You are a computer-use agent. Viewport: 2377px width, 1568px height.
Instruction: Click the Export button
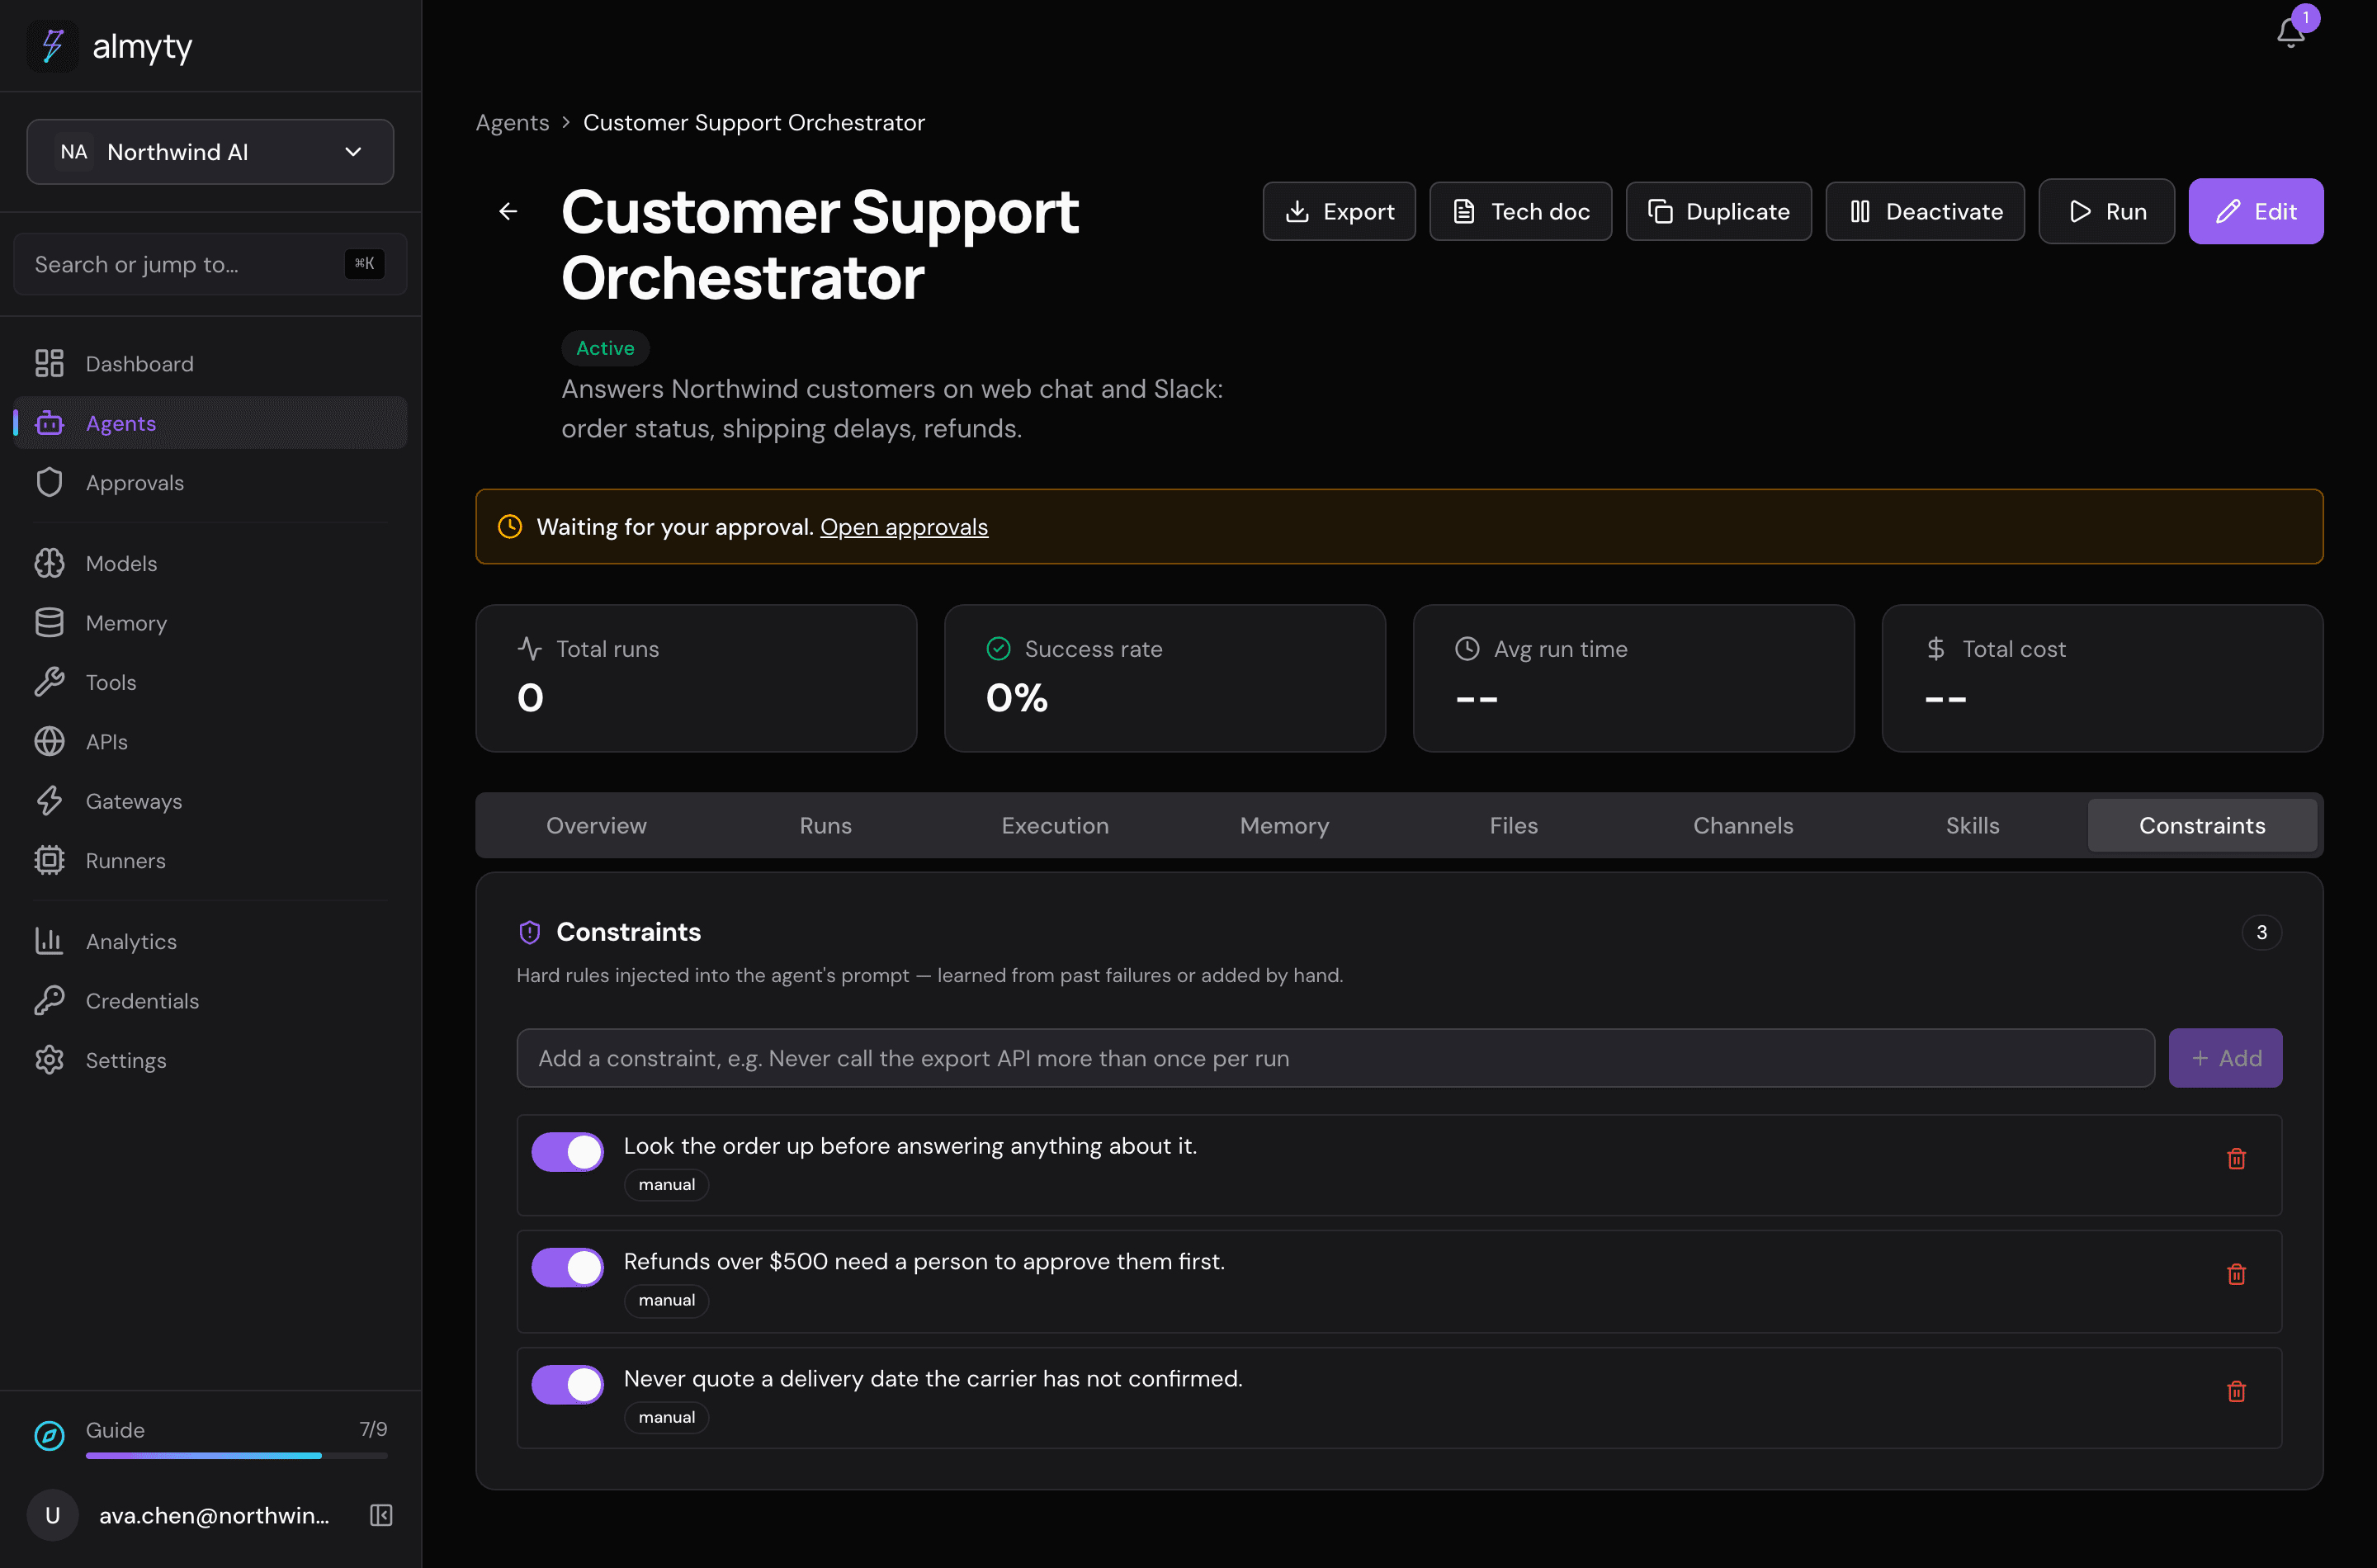(1339, 211)
